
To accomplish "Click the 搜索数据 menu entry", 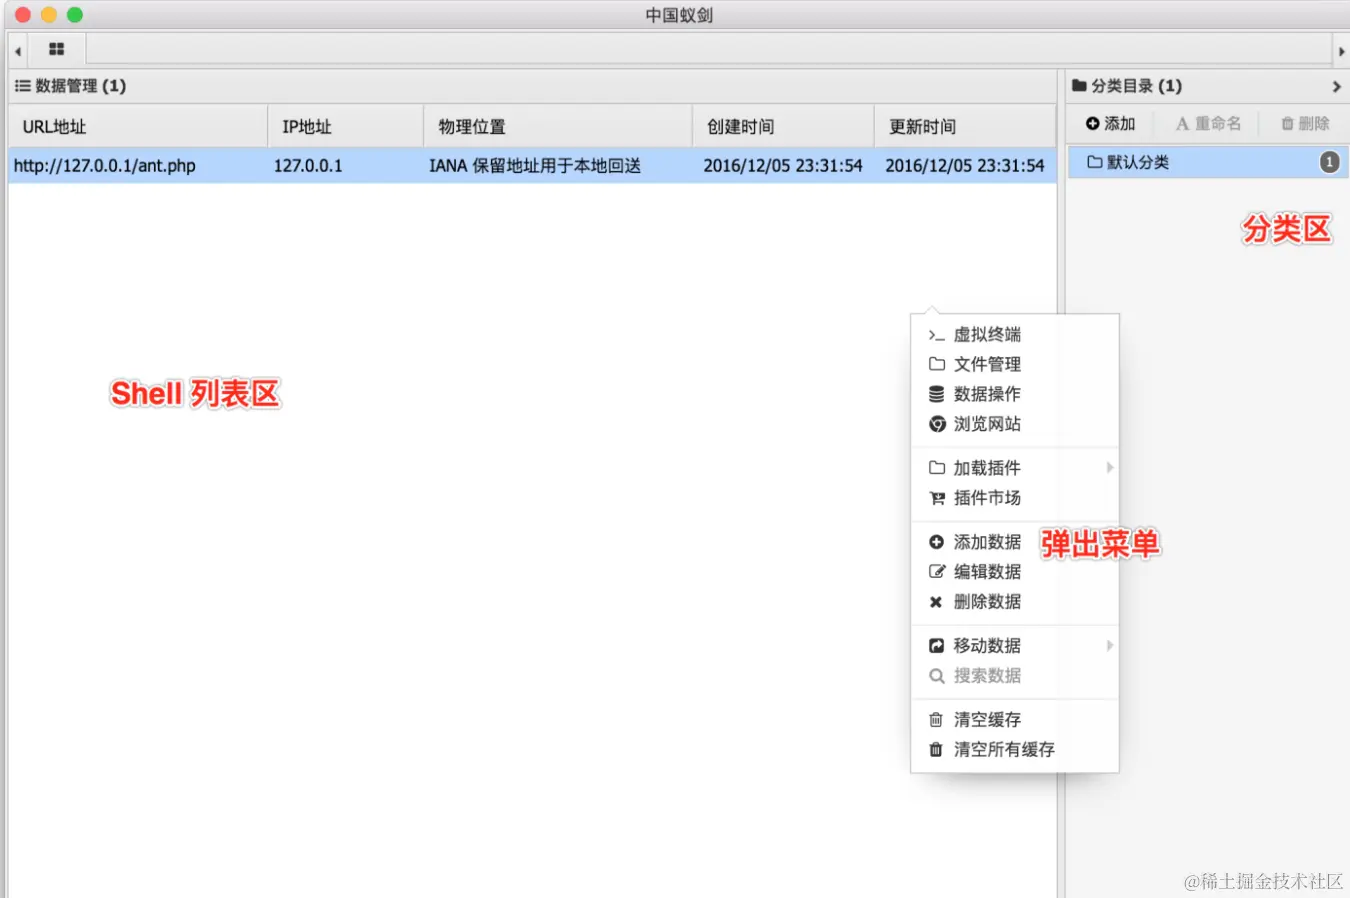I will 1014,676.
